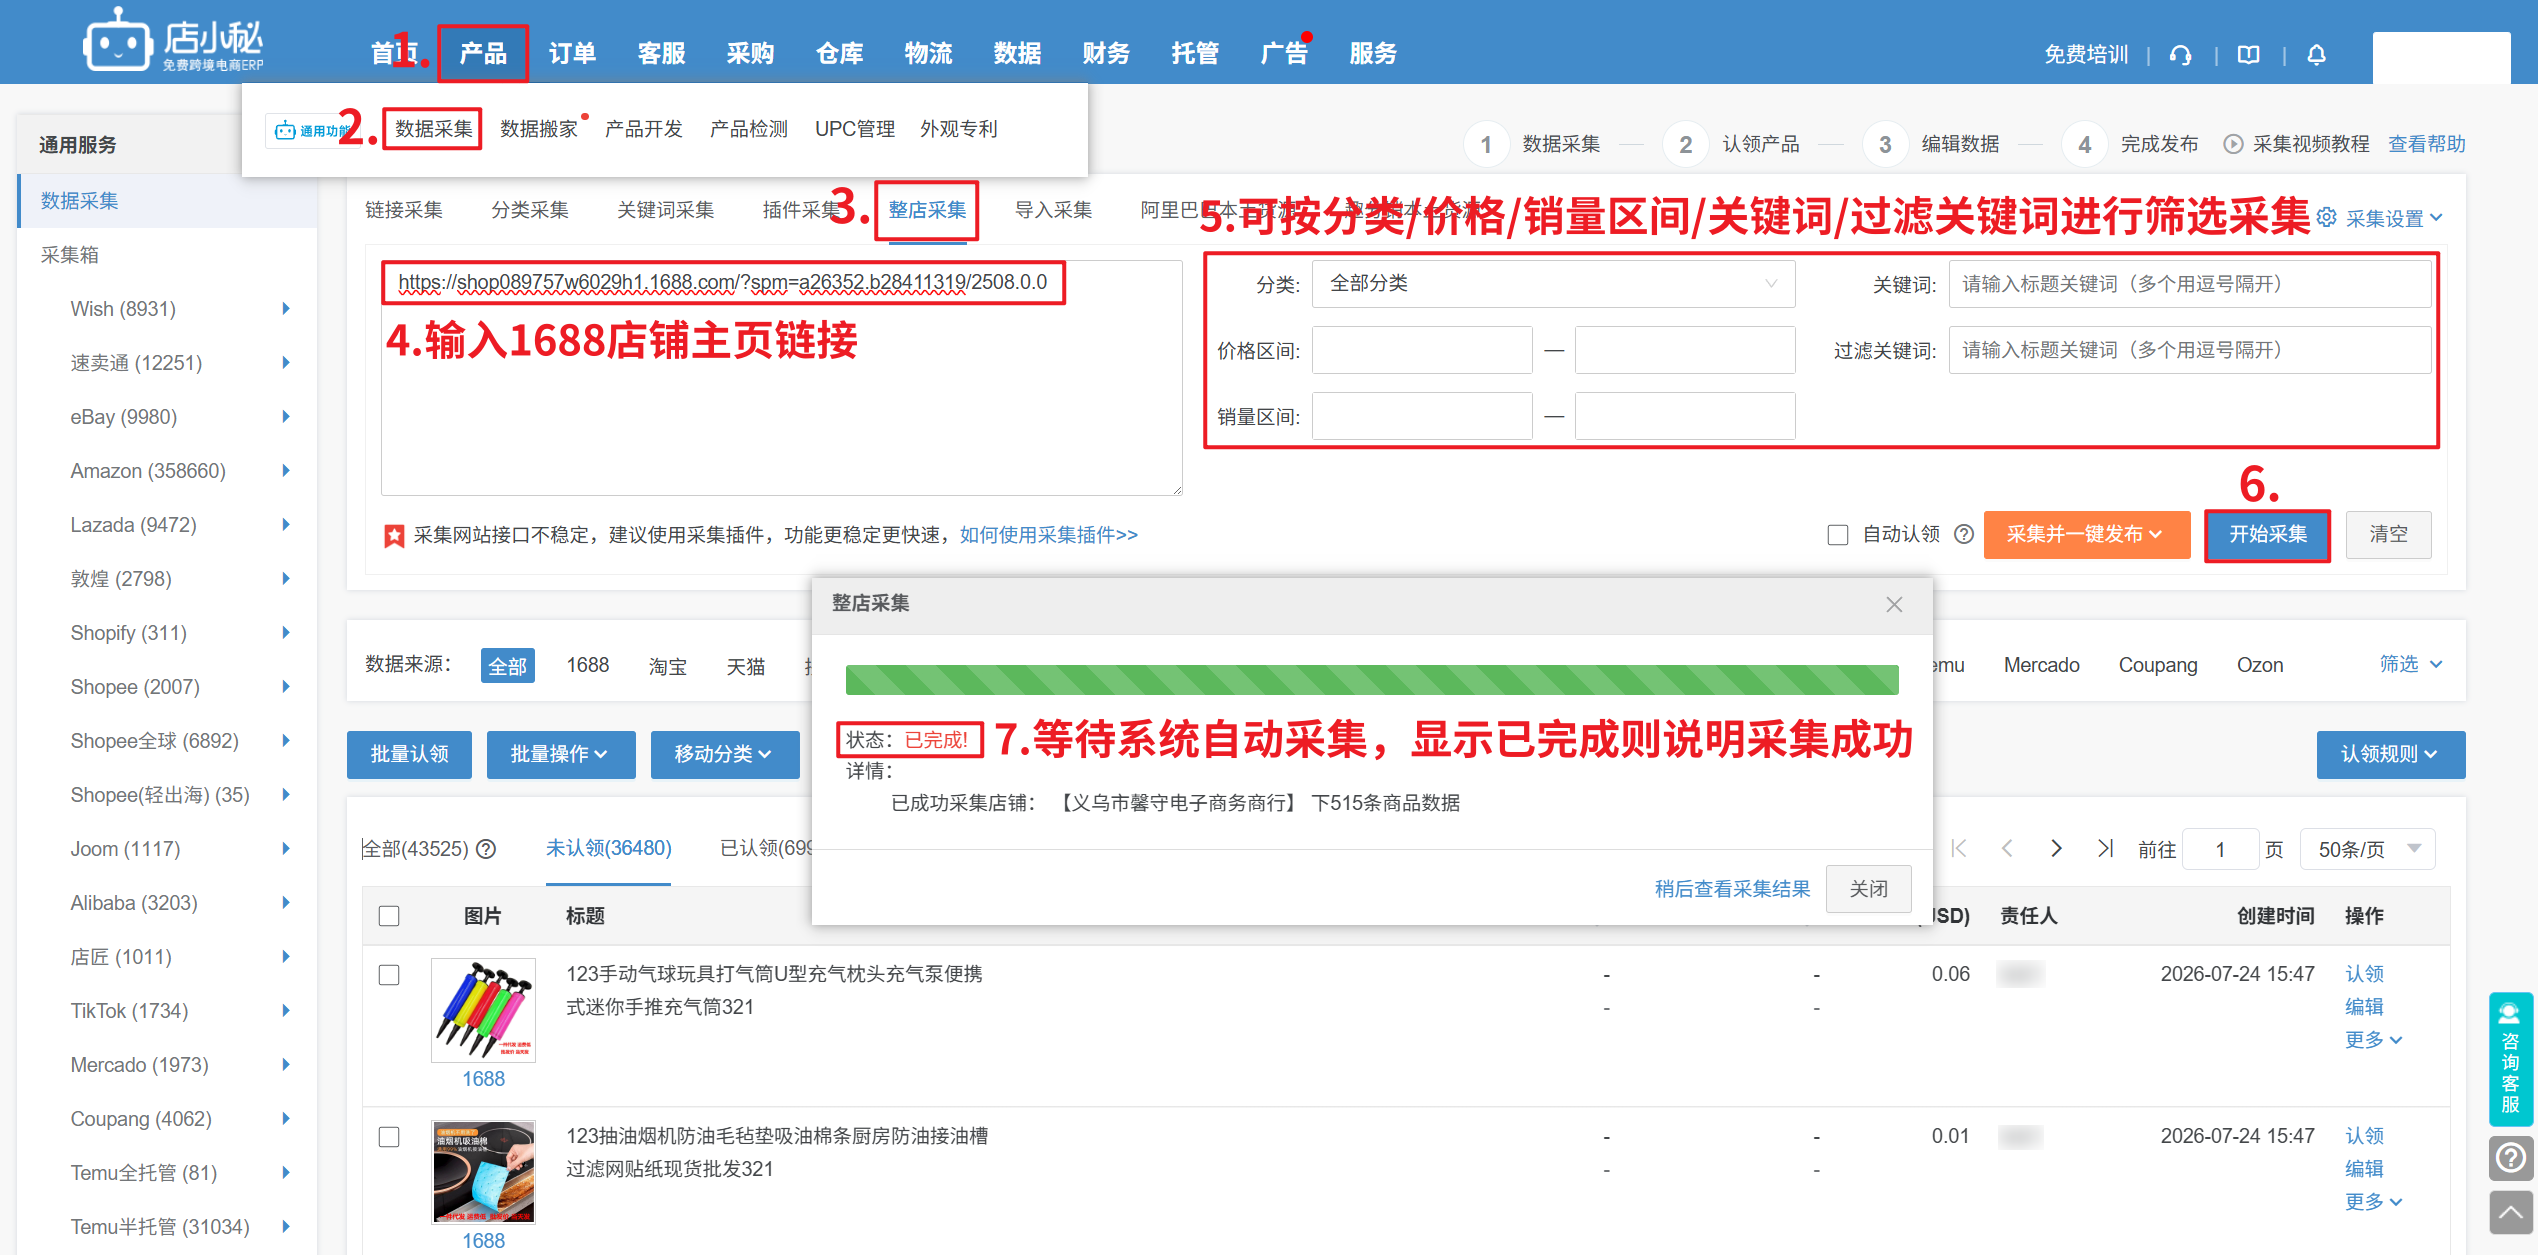Go to first page of results
2538x1255 pixels.
tap(1959, 849)
